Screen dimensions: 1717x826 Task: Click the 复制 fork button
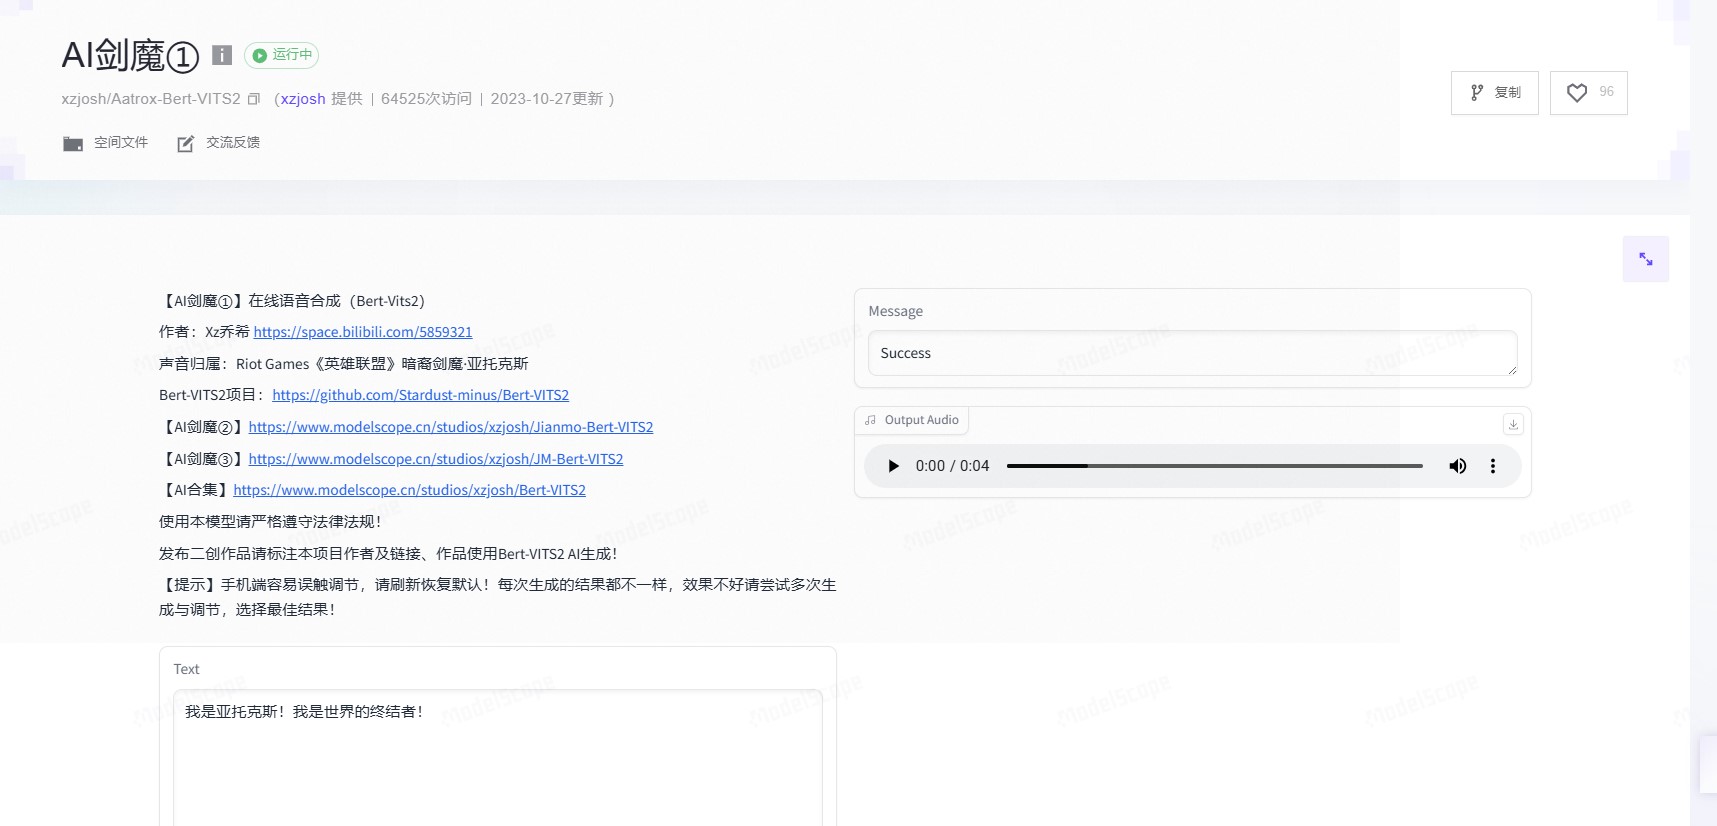(x=1494, y=93)
